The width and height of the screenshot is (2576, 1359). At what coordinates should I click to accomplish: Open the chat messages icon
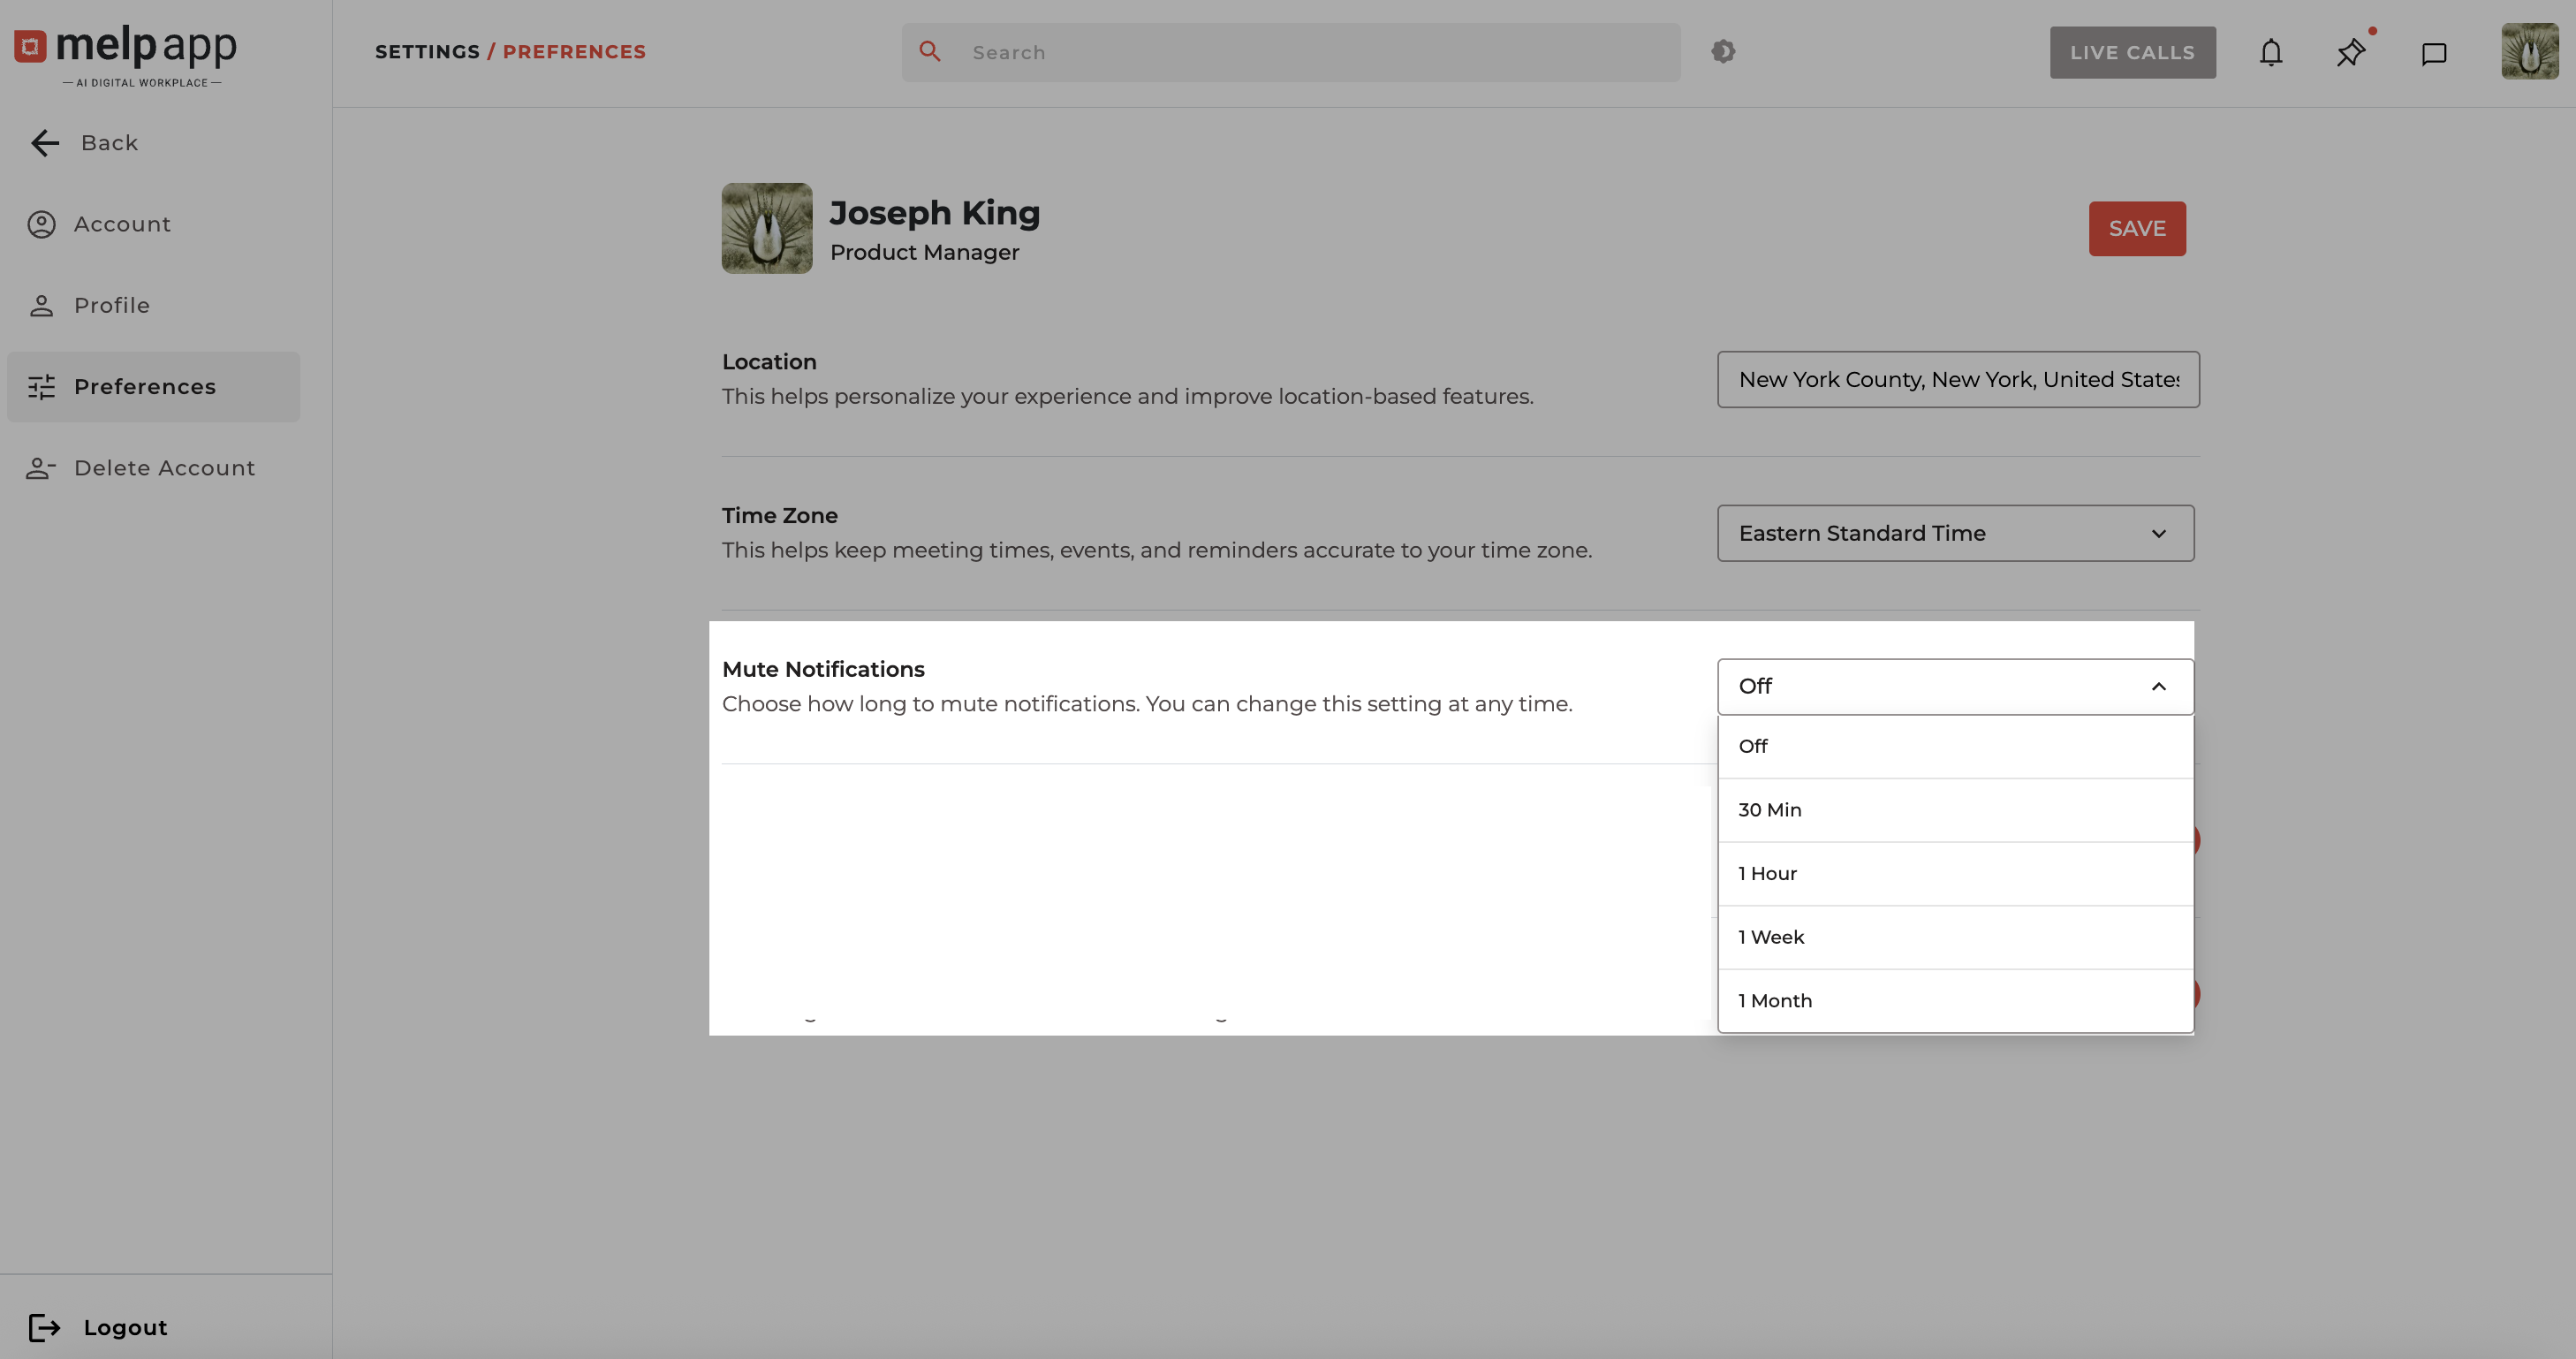[x=2433, y=53]
